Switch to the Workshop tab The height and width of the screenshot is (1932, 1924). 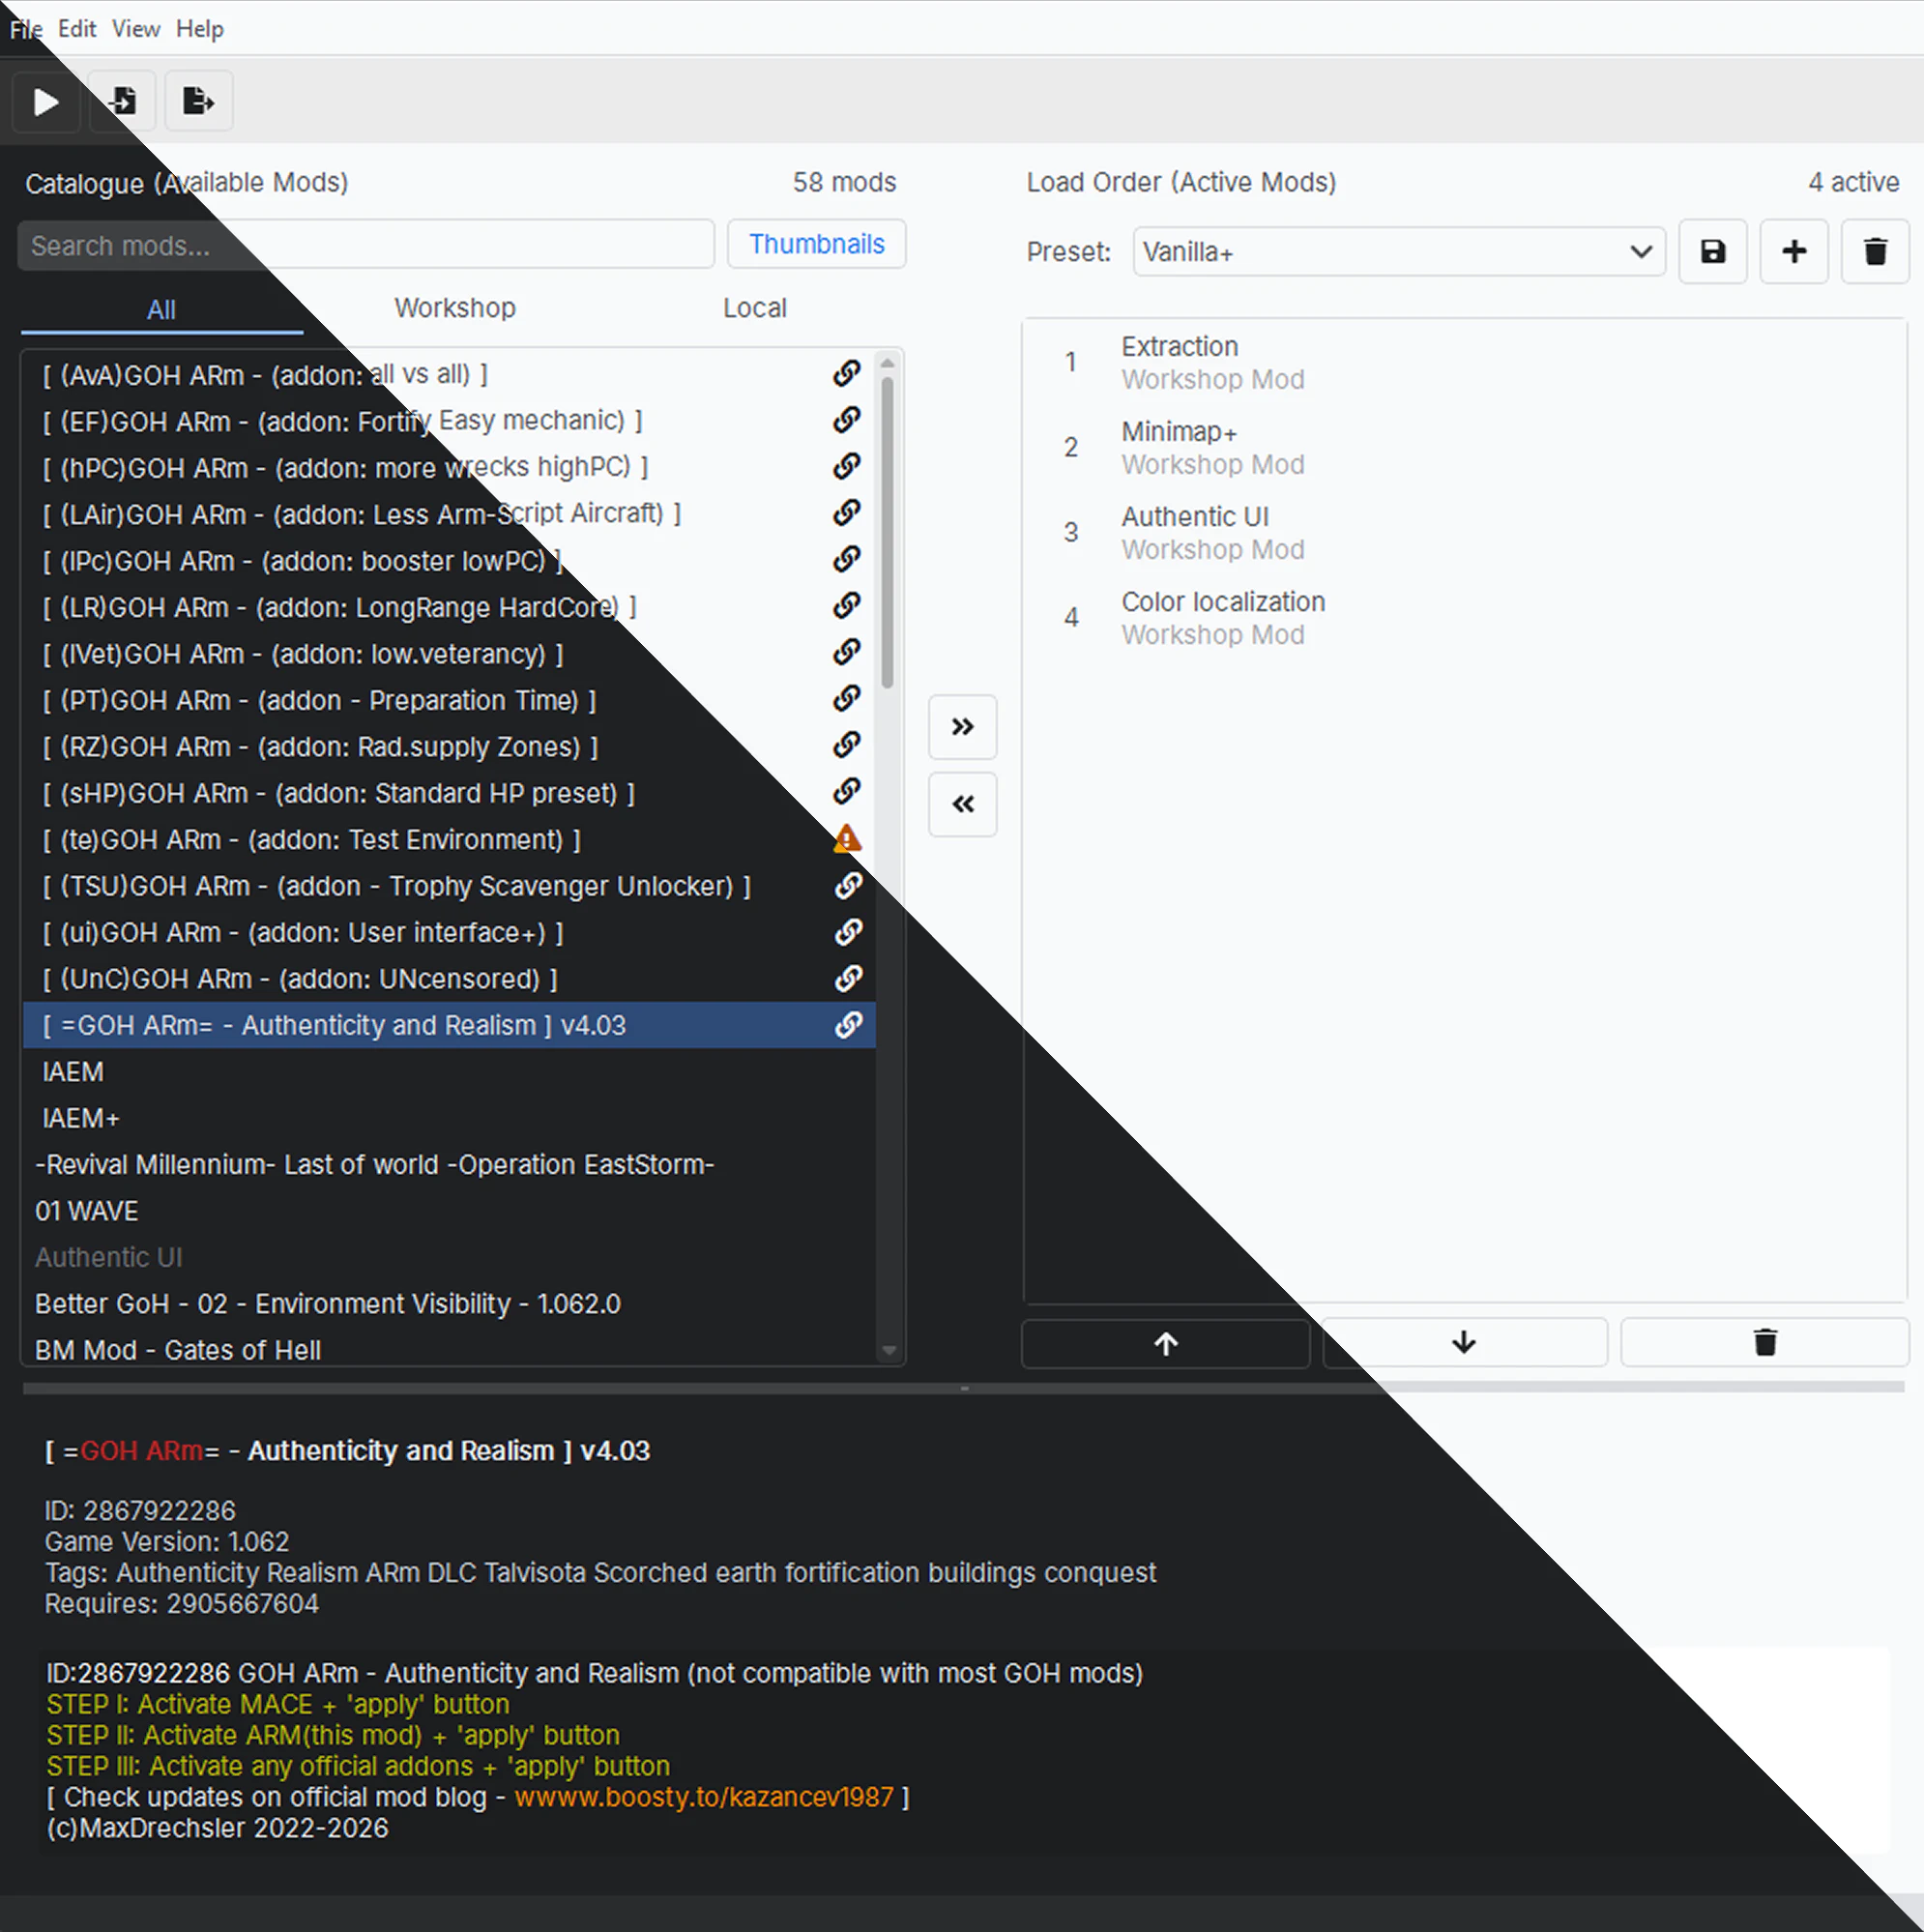tap(455, 308)
